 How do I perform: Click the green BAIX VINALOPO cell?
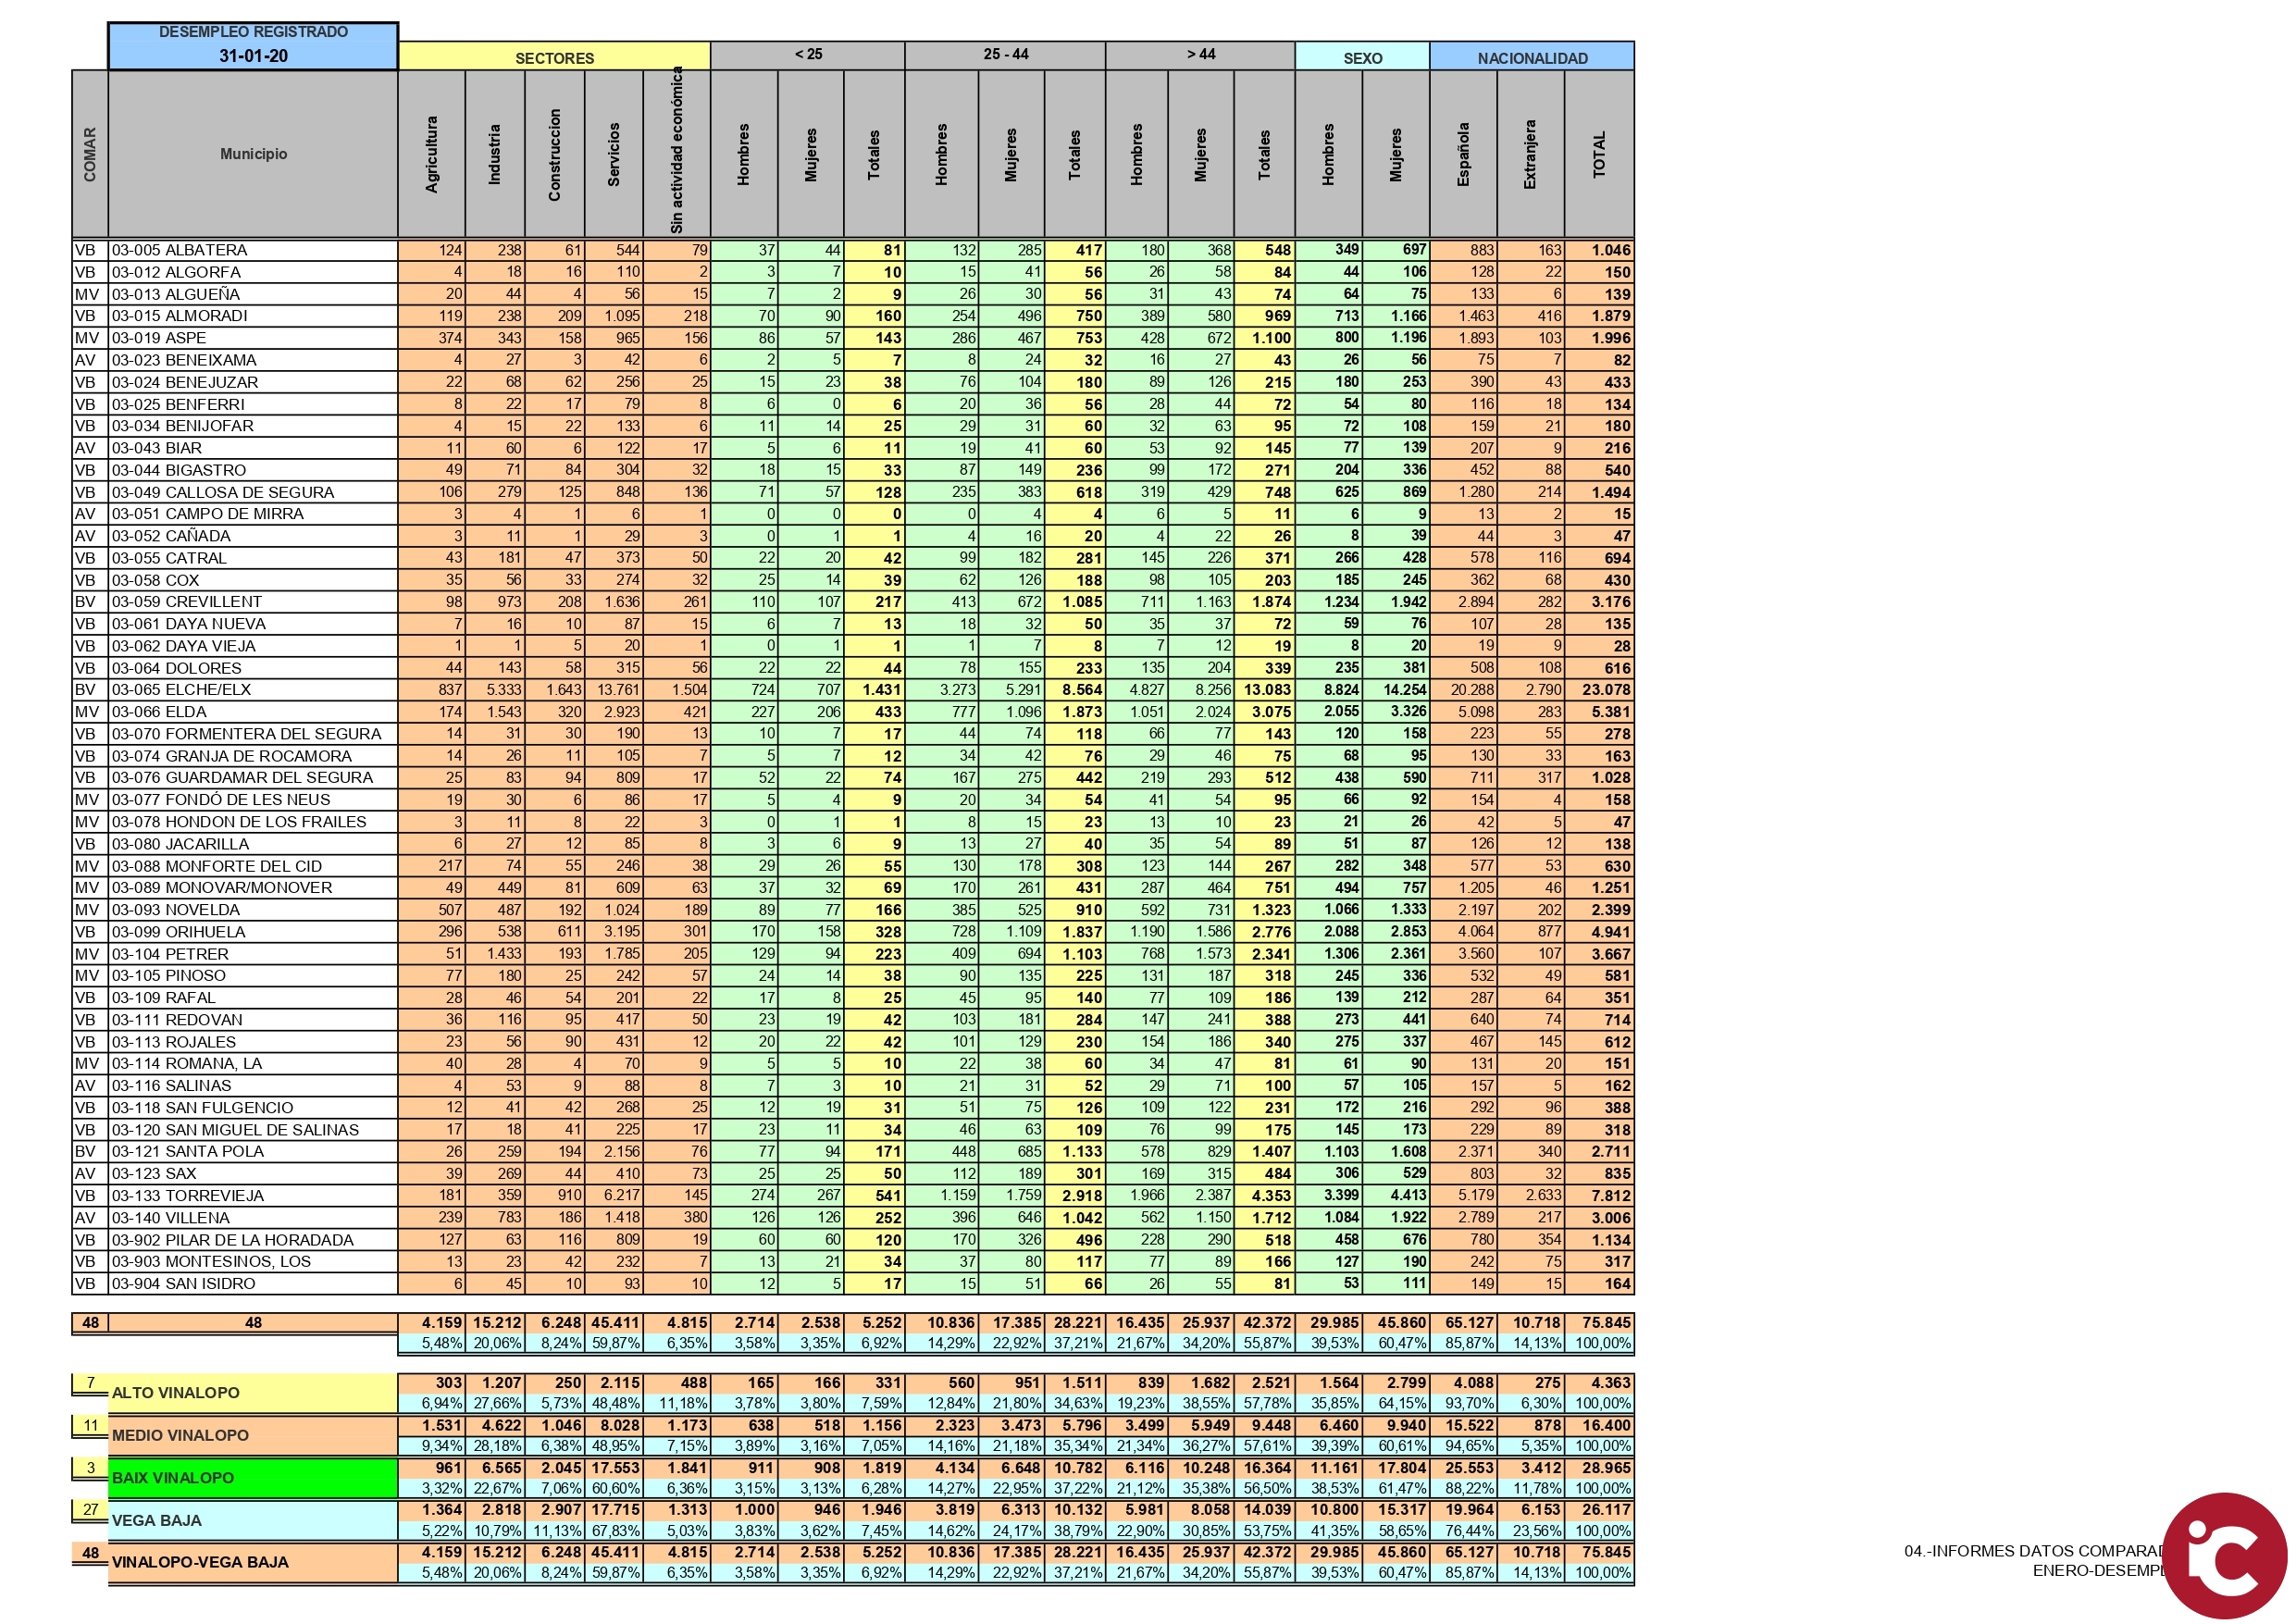click(253, 1478)
